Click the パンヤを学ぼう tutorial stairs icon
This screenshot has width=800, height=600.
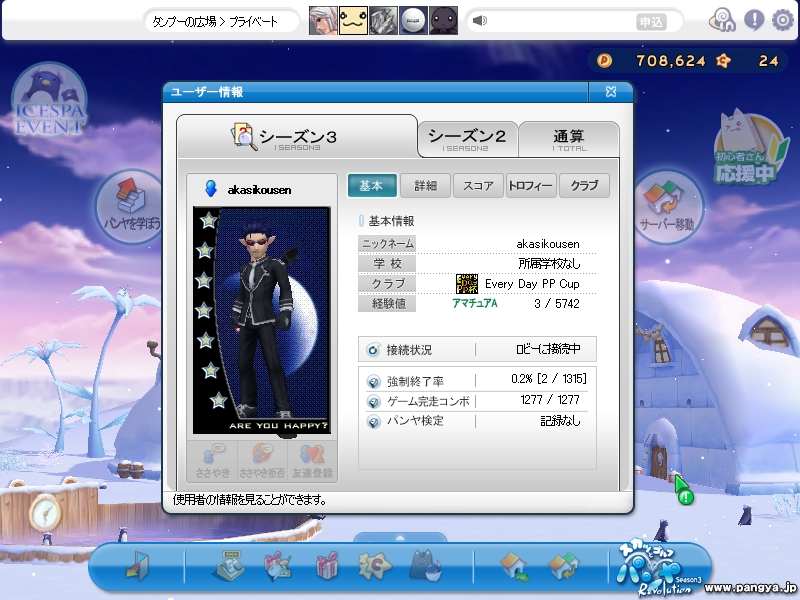130,206
